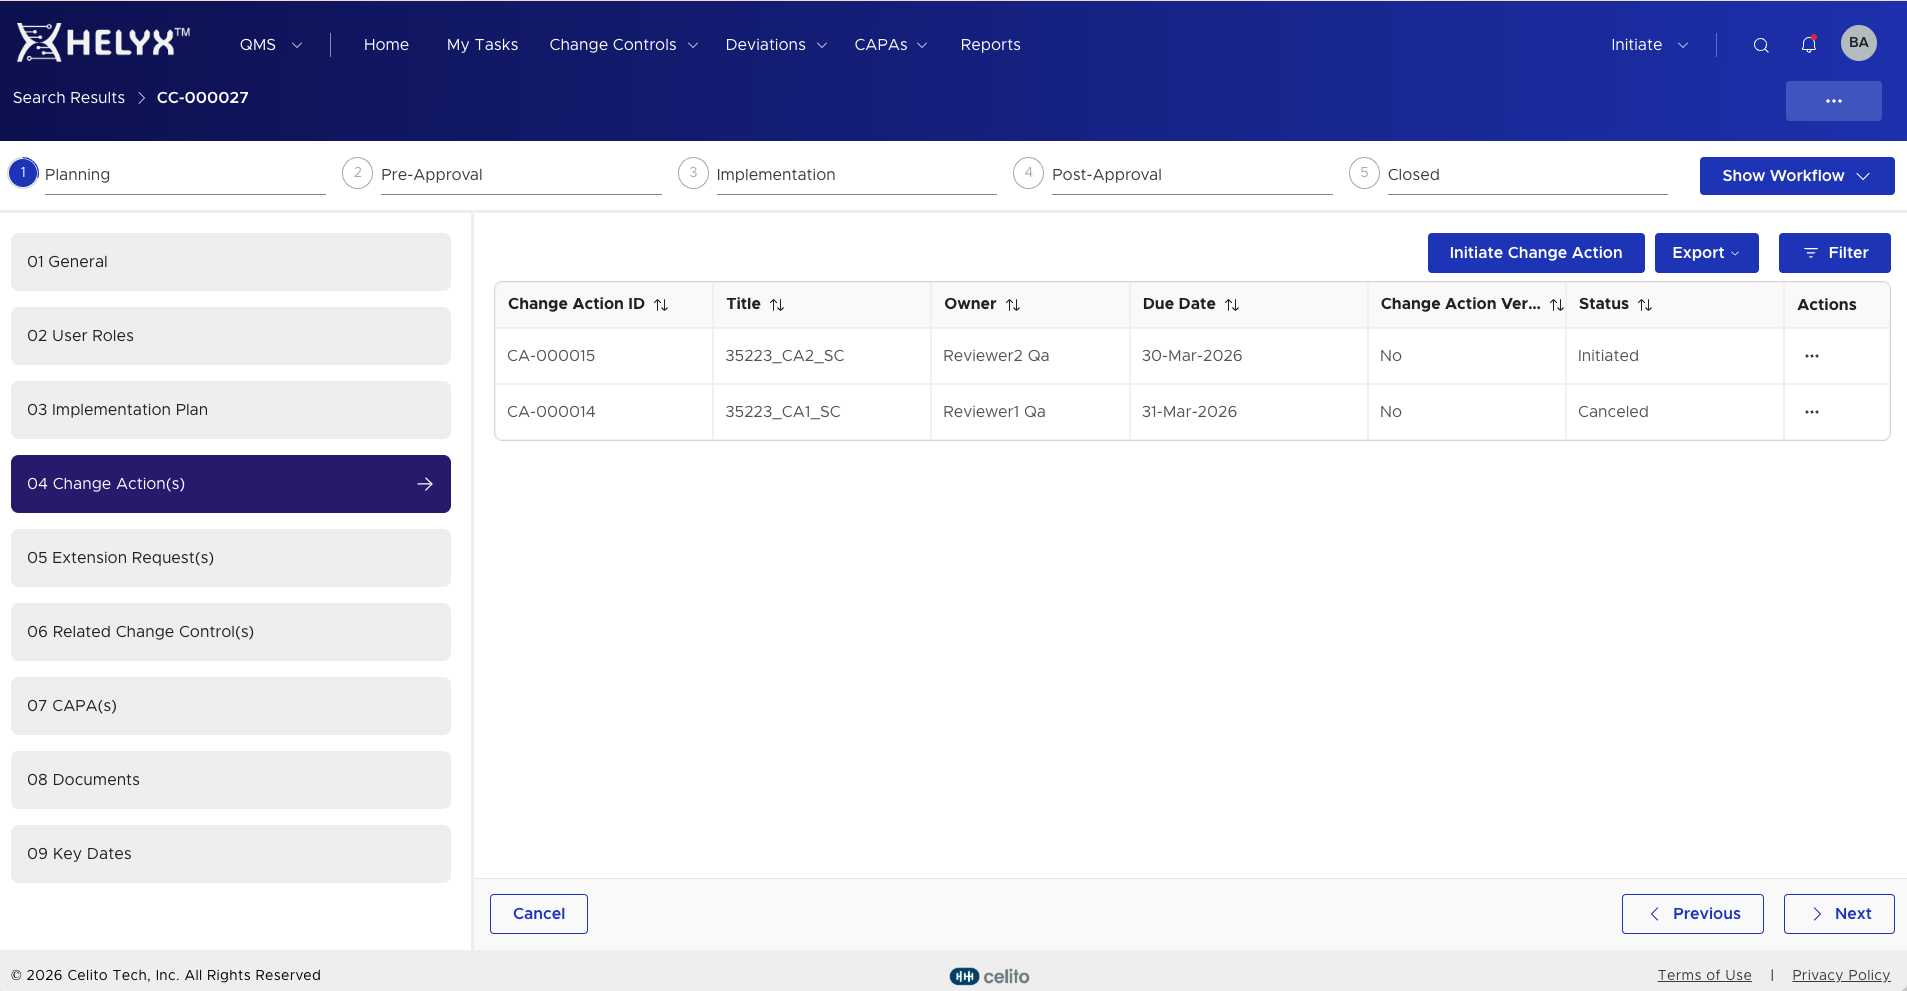This screenshot has width=1907, height=991.
Task: Open actions menu for CA-000014
Action: tap(1812, 412)
